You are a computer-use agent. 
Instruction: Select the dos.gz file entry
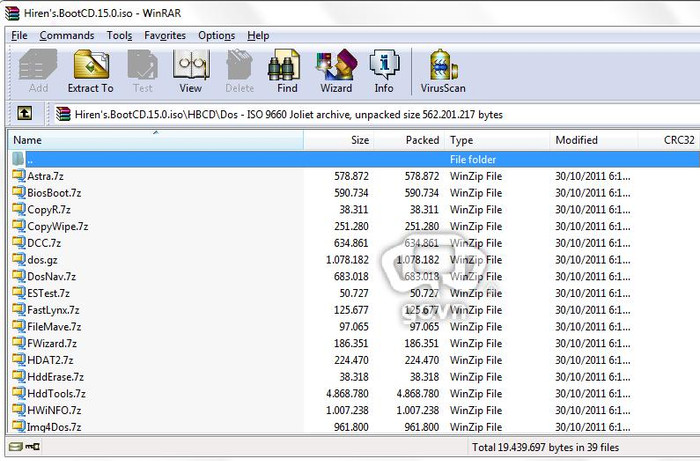click(x=42, y=259)
